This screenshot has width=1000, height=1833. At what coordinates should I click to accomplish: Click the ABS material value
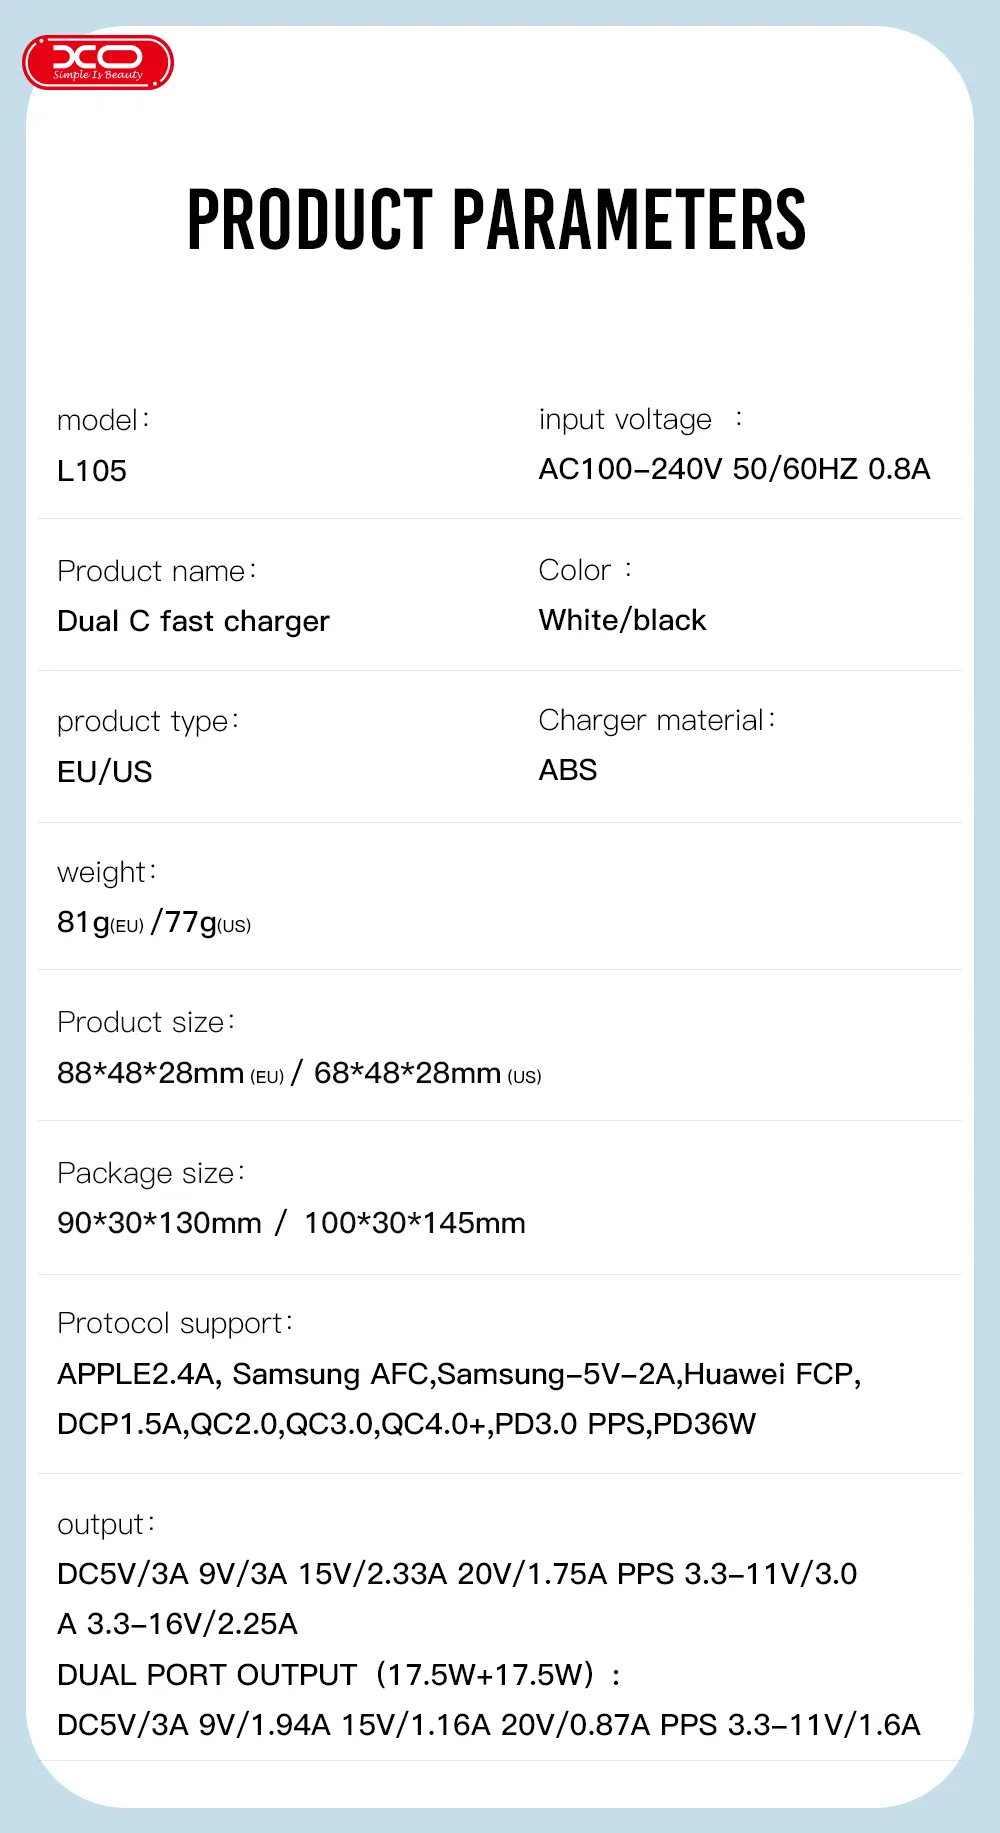point(568,770)
